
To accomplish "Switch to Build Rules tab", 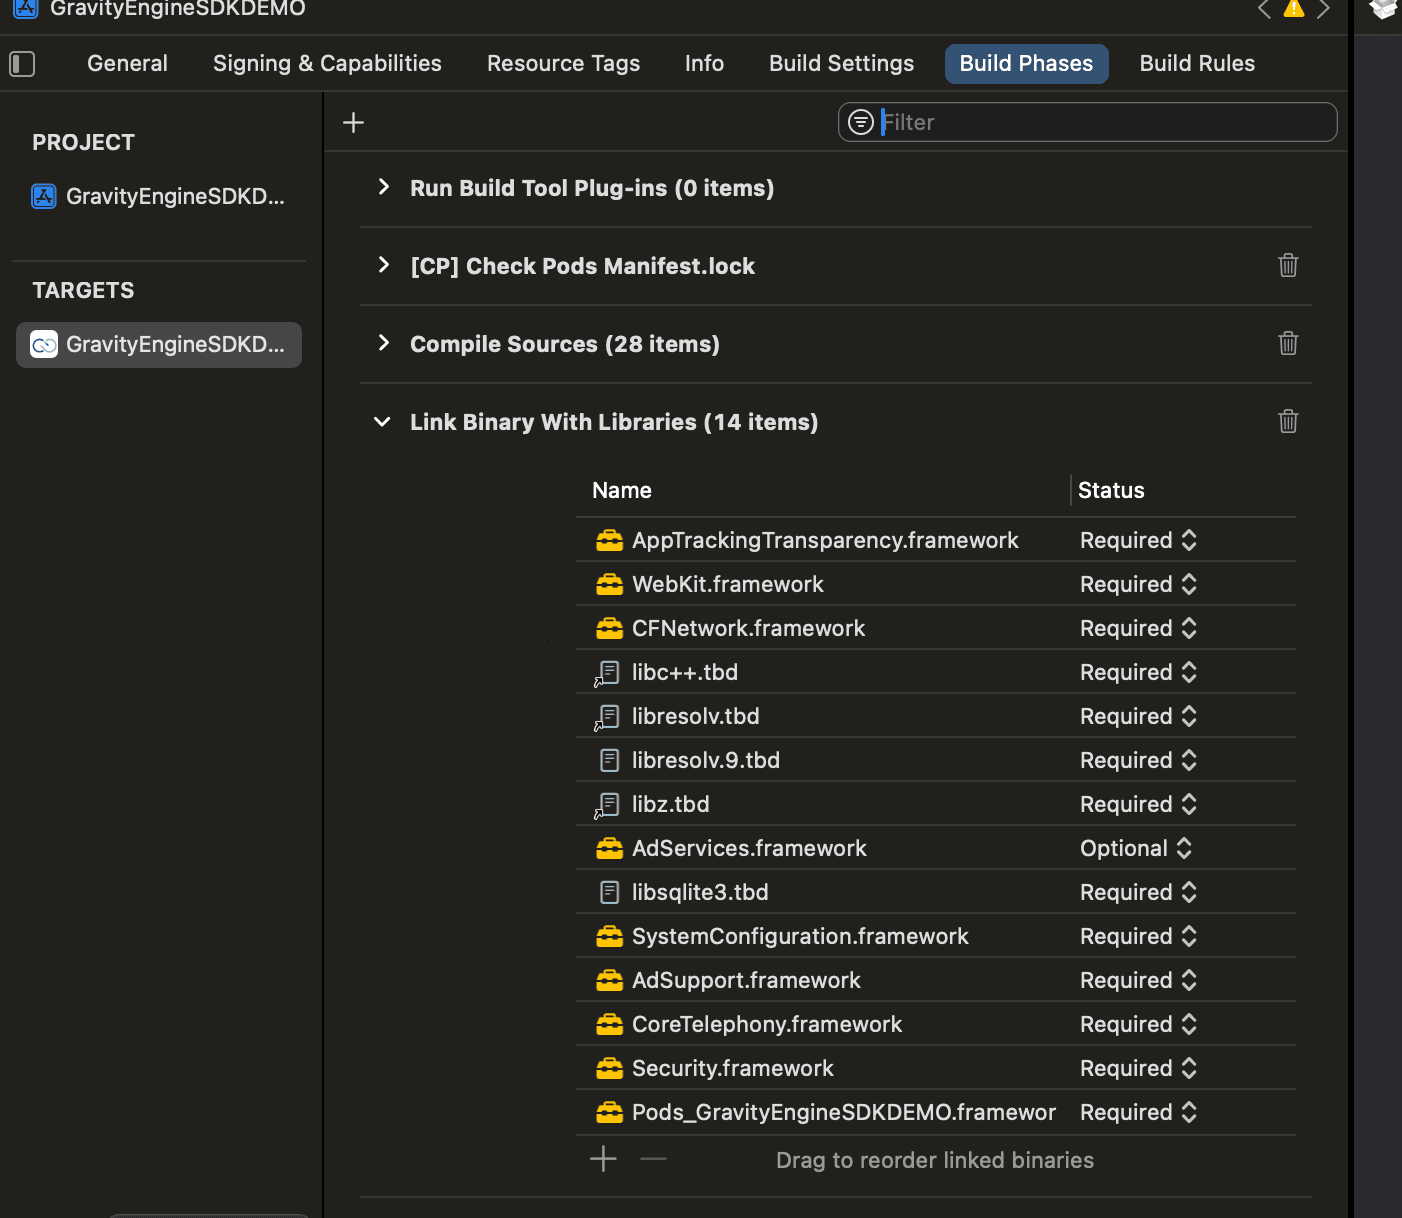I will [1197, 64].
